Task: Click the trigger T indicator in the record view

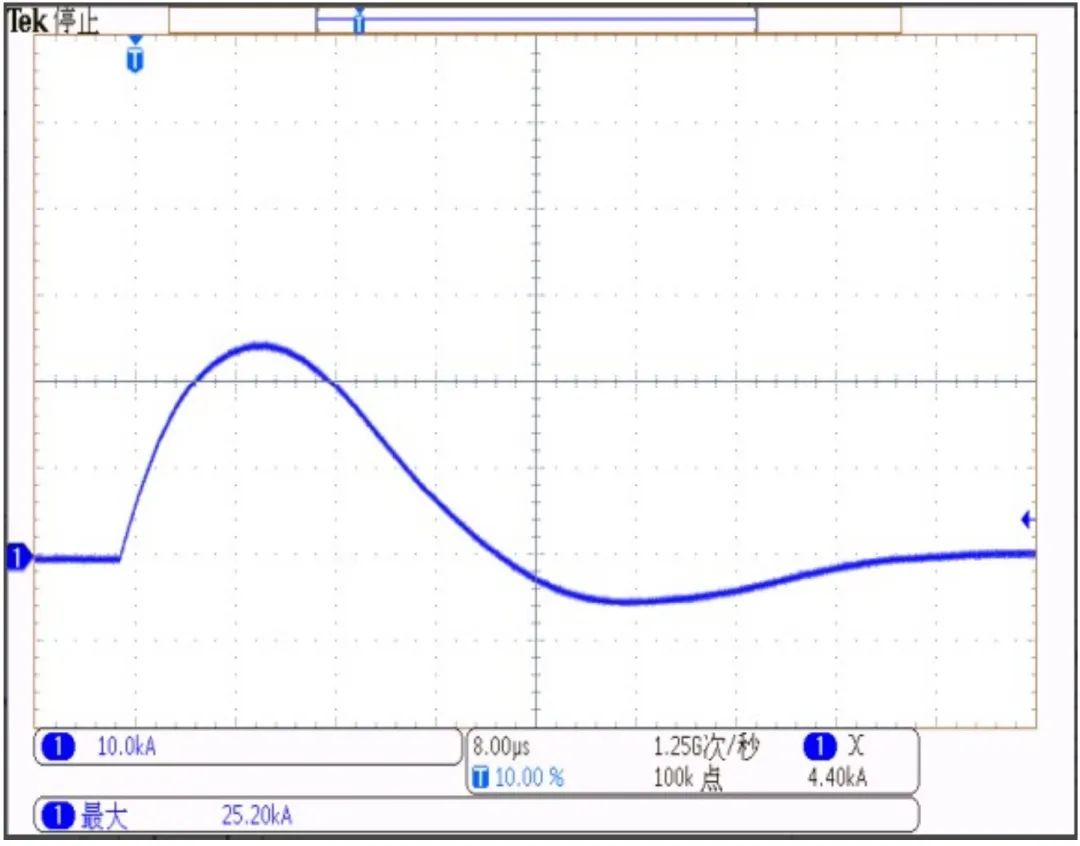Action: click(x=357, y=19)
